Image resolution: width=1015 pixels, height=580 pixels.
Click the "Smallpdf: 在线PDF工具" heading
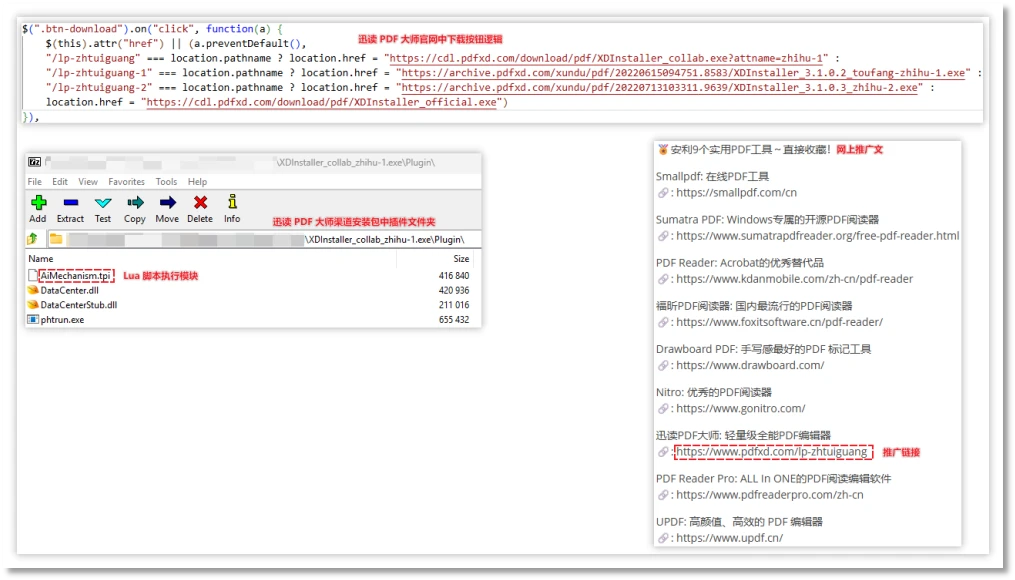712,176
